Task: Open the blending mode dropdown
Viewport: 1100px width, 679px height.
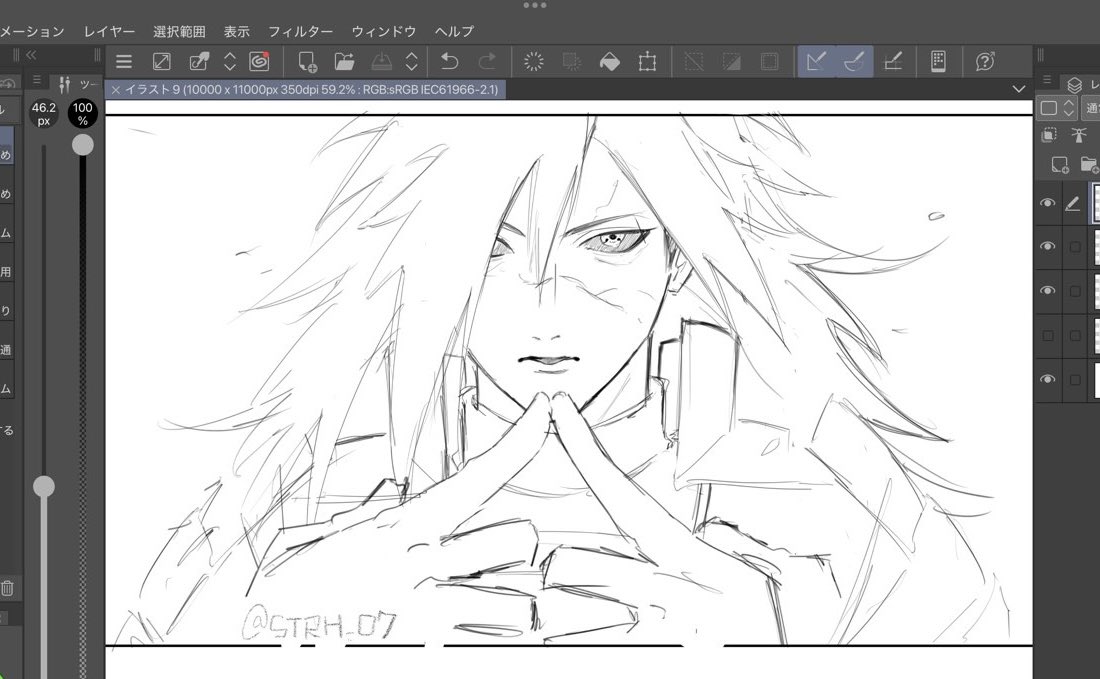Action: coord(1091,107)
